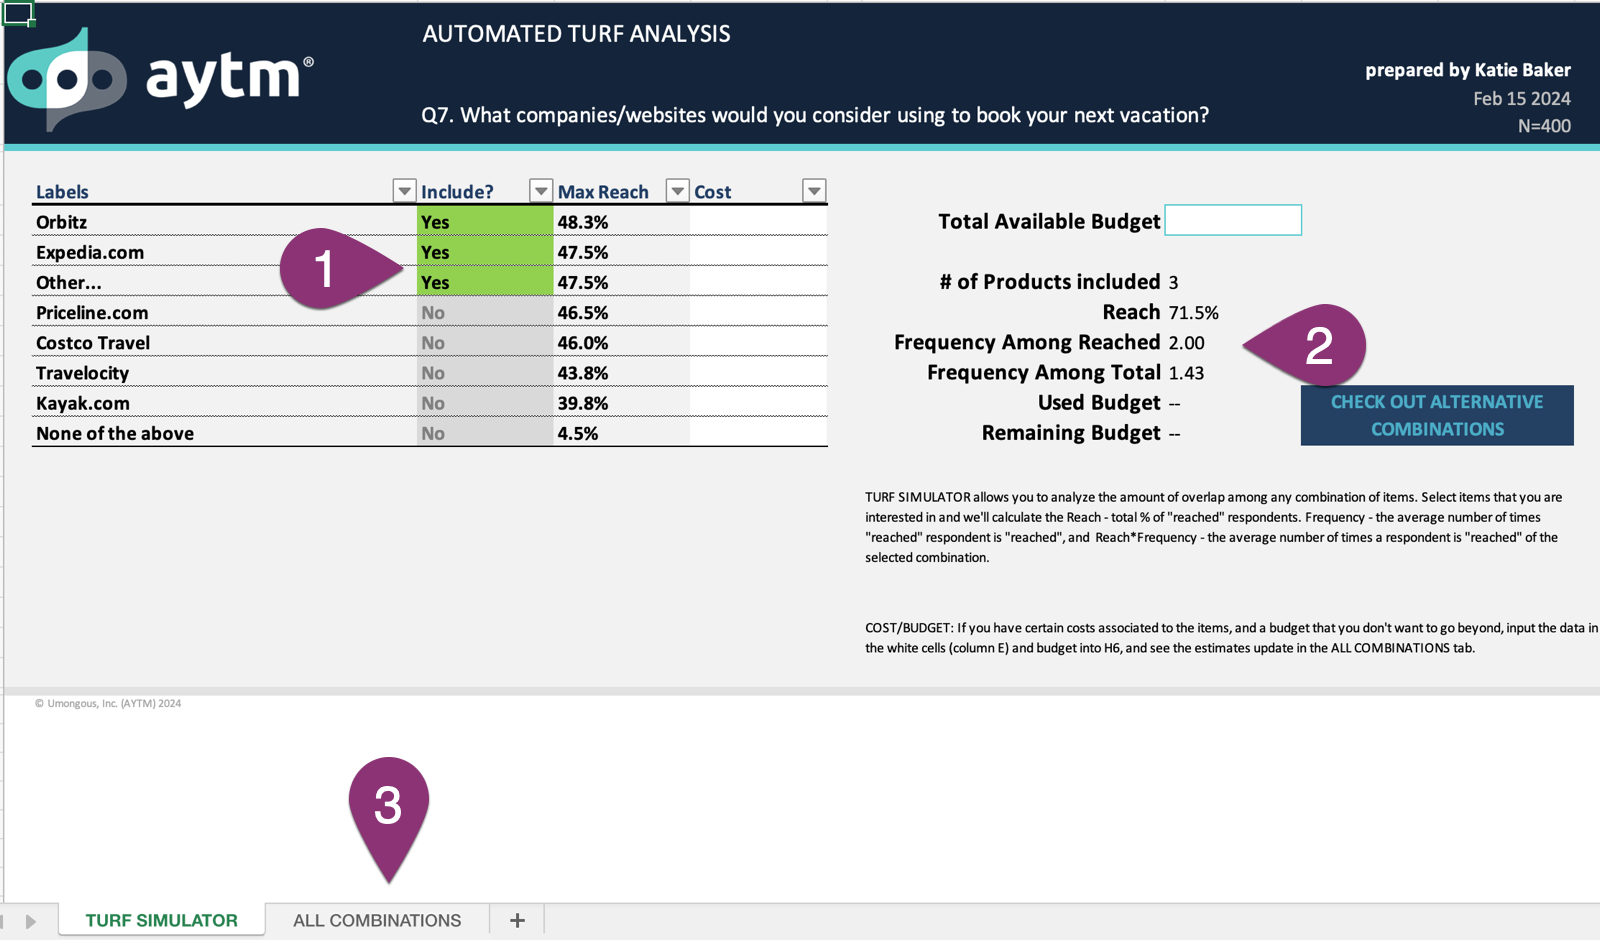Image resolution: width=1600 pixels, height=940 pixels.
Task: Toggle the Include cell for Travelocity
Action: pyautogui.click(x=485, y=372)
